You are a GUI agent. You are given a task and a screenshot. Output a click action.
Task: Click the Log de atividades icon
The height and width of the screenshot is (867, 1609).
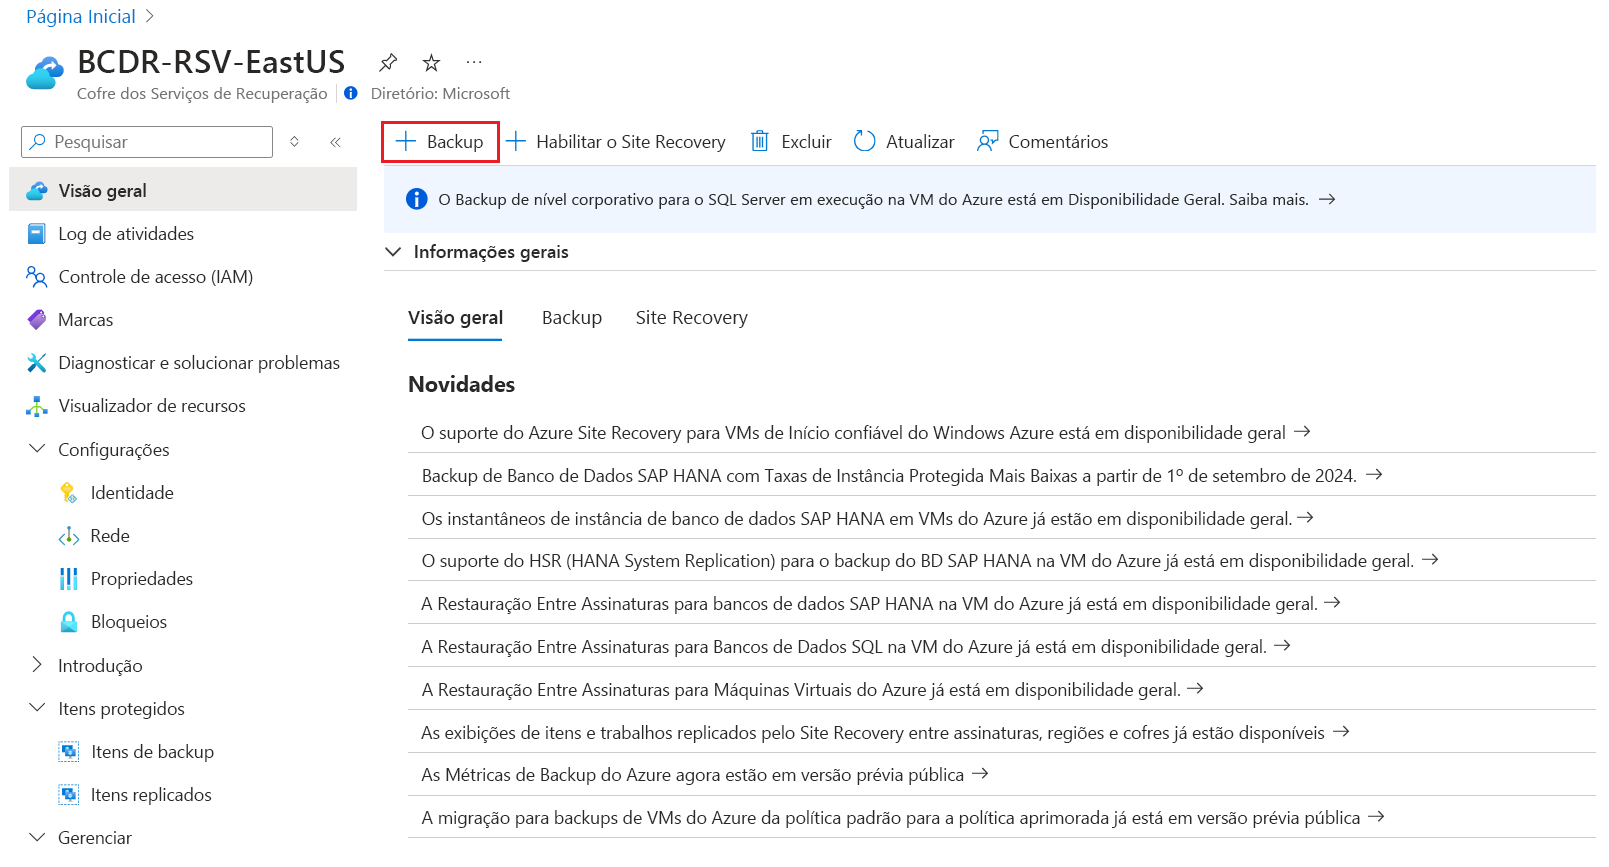(37, 234)
